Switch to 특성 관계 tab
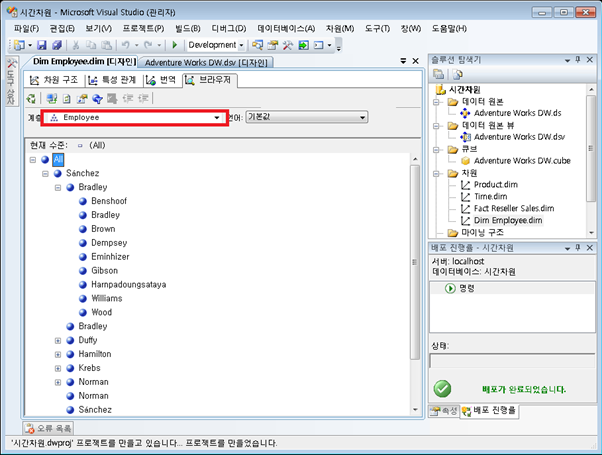This screenshot has height=455, width=602. pos(112,80)
